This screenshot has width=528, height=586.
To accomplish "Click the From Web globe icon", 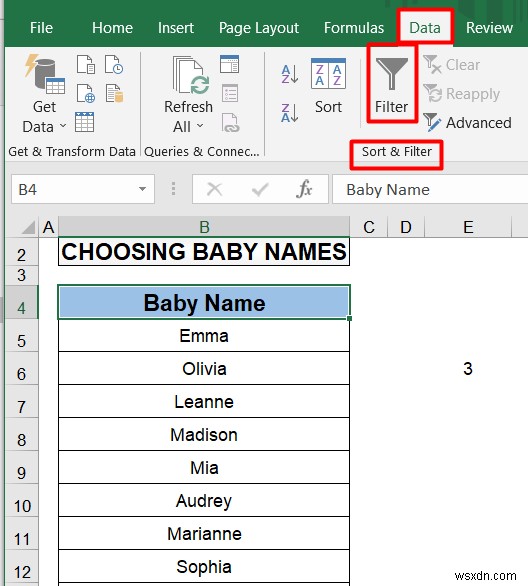I will click(x=86, y=93).
